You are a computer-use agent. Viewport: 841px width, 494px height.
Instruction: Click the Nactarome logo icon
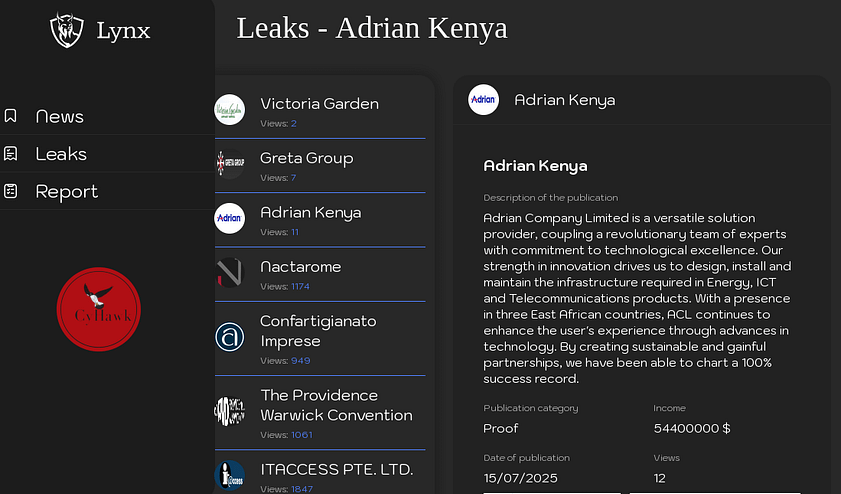(230, 272)
